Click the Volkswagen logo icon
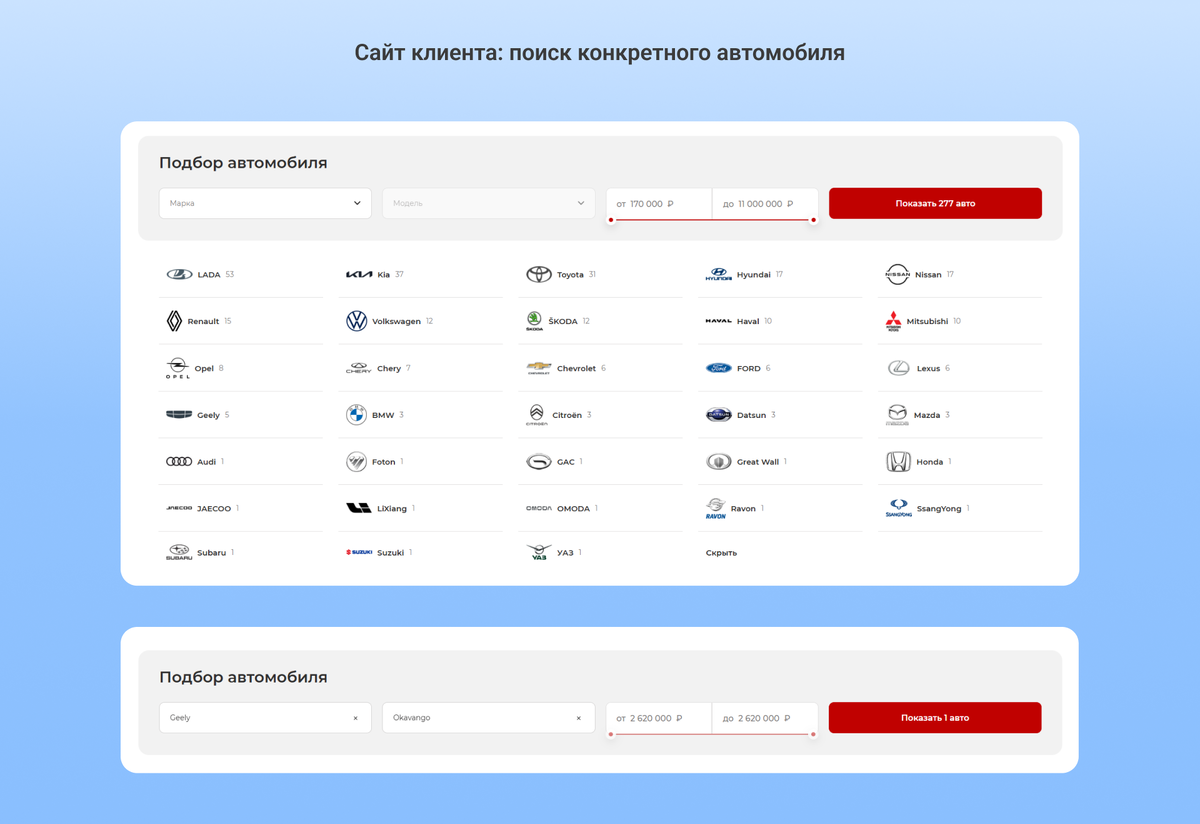Viewport: 1200px width, 824px height. [357, 321]
